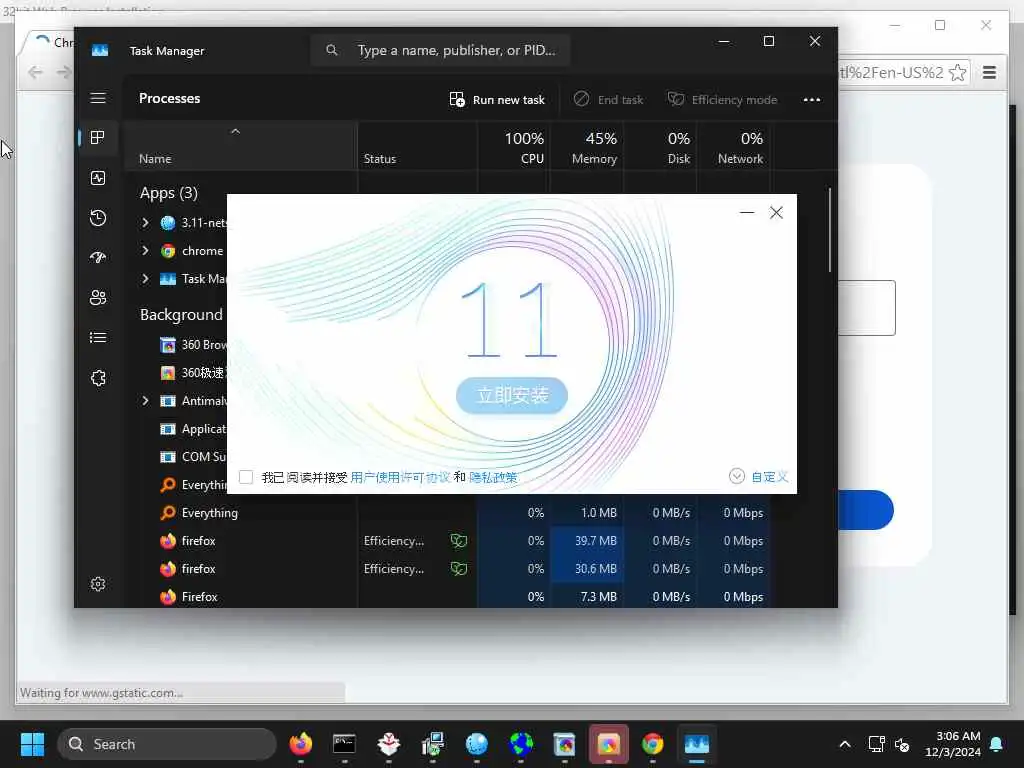Select the Application background process row
Viewport: 1024px width, 768px height.
194,429
